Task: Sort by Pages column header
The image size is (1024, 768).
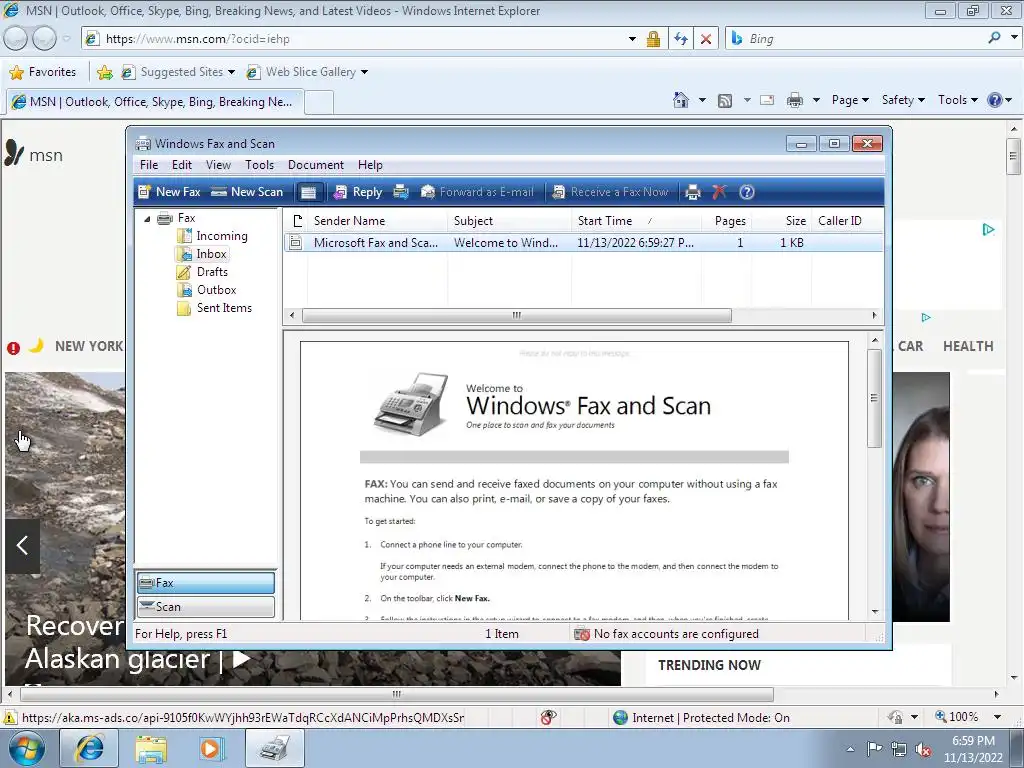Action: pyautogui.click(x=726, y=221)
